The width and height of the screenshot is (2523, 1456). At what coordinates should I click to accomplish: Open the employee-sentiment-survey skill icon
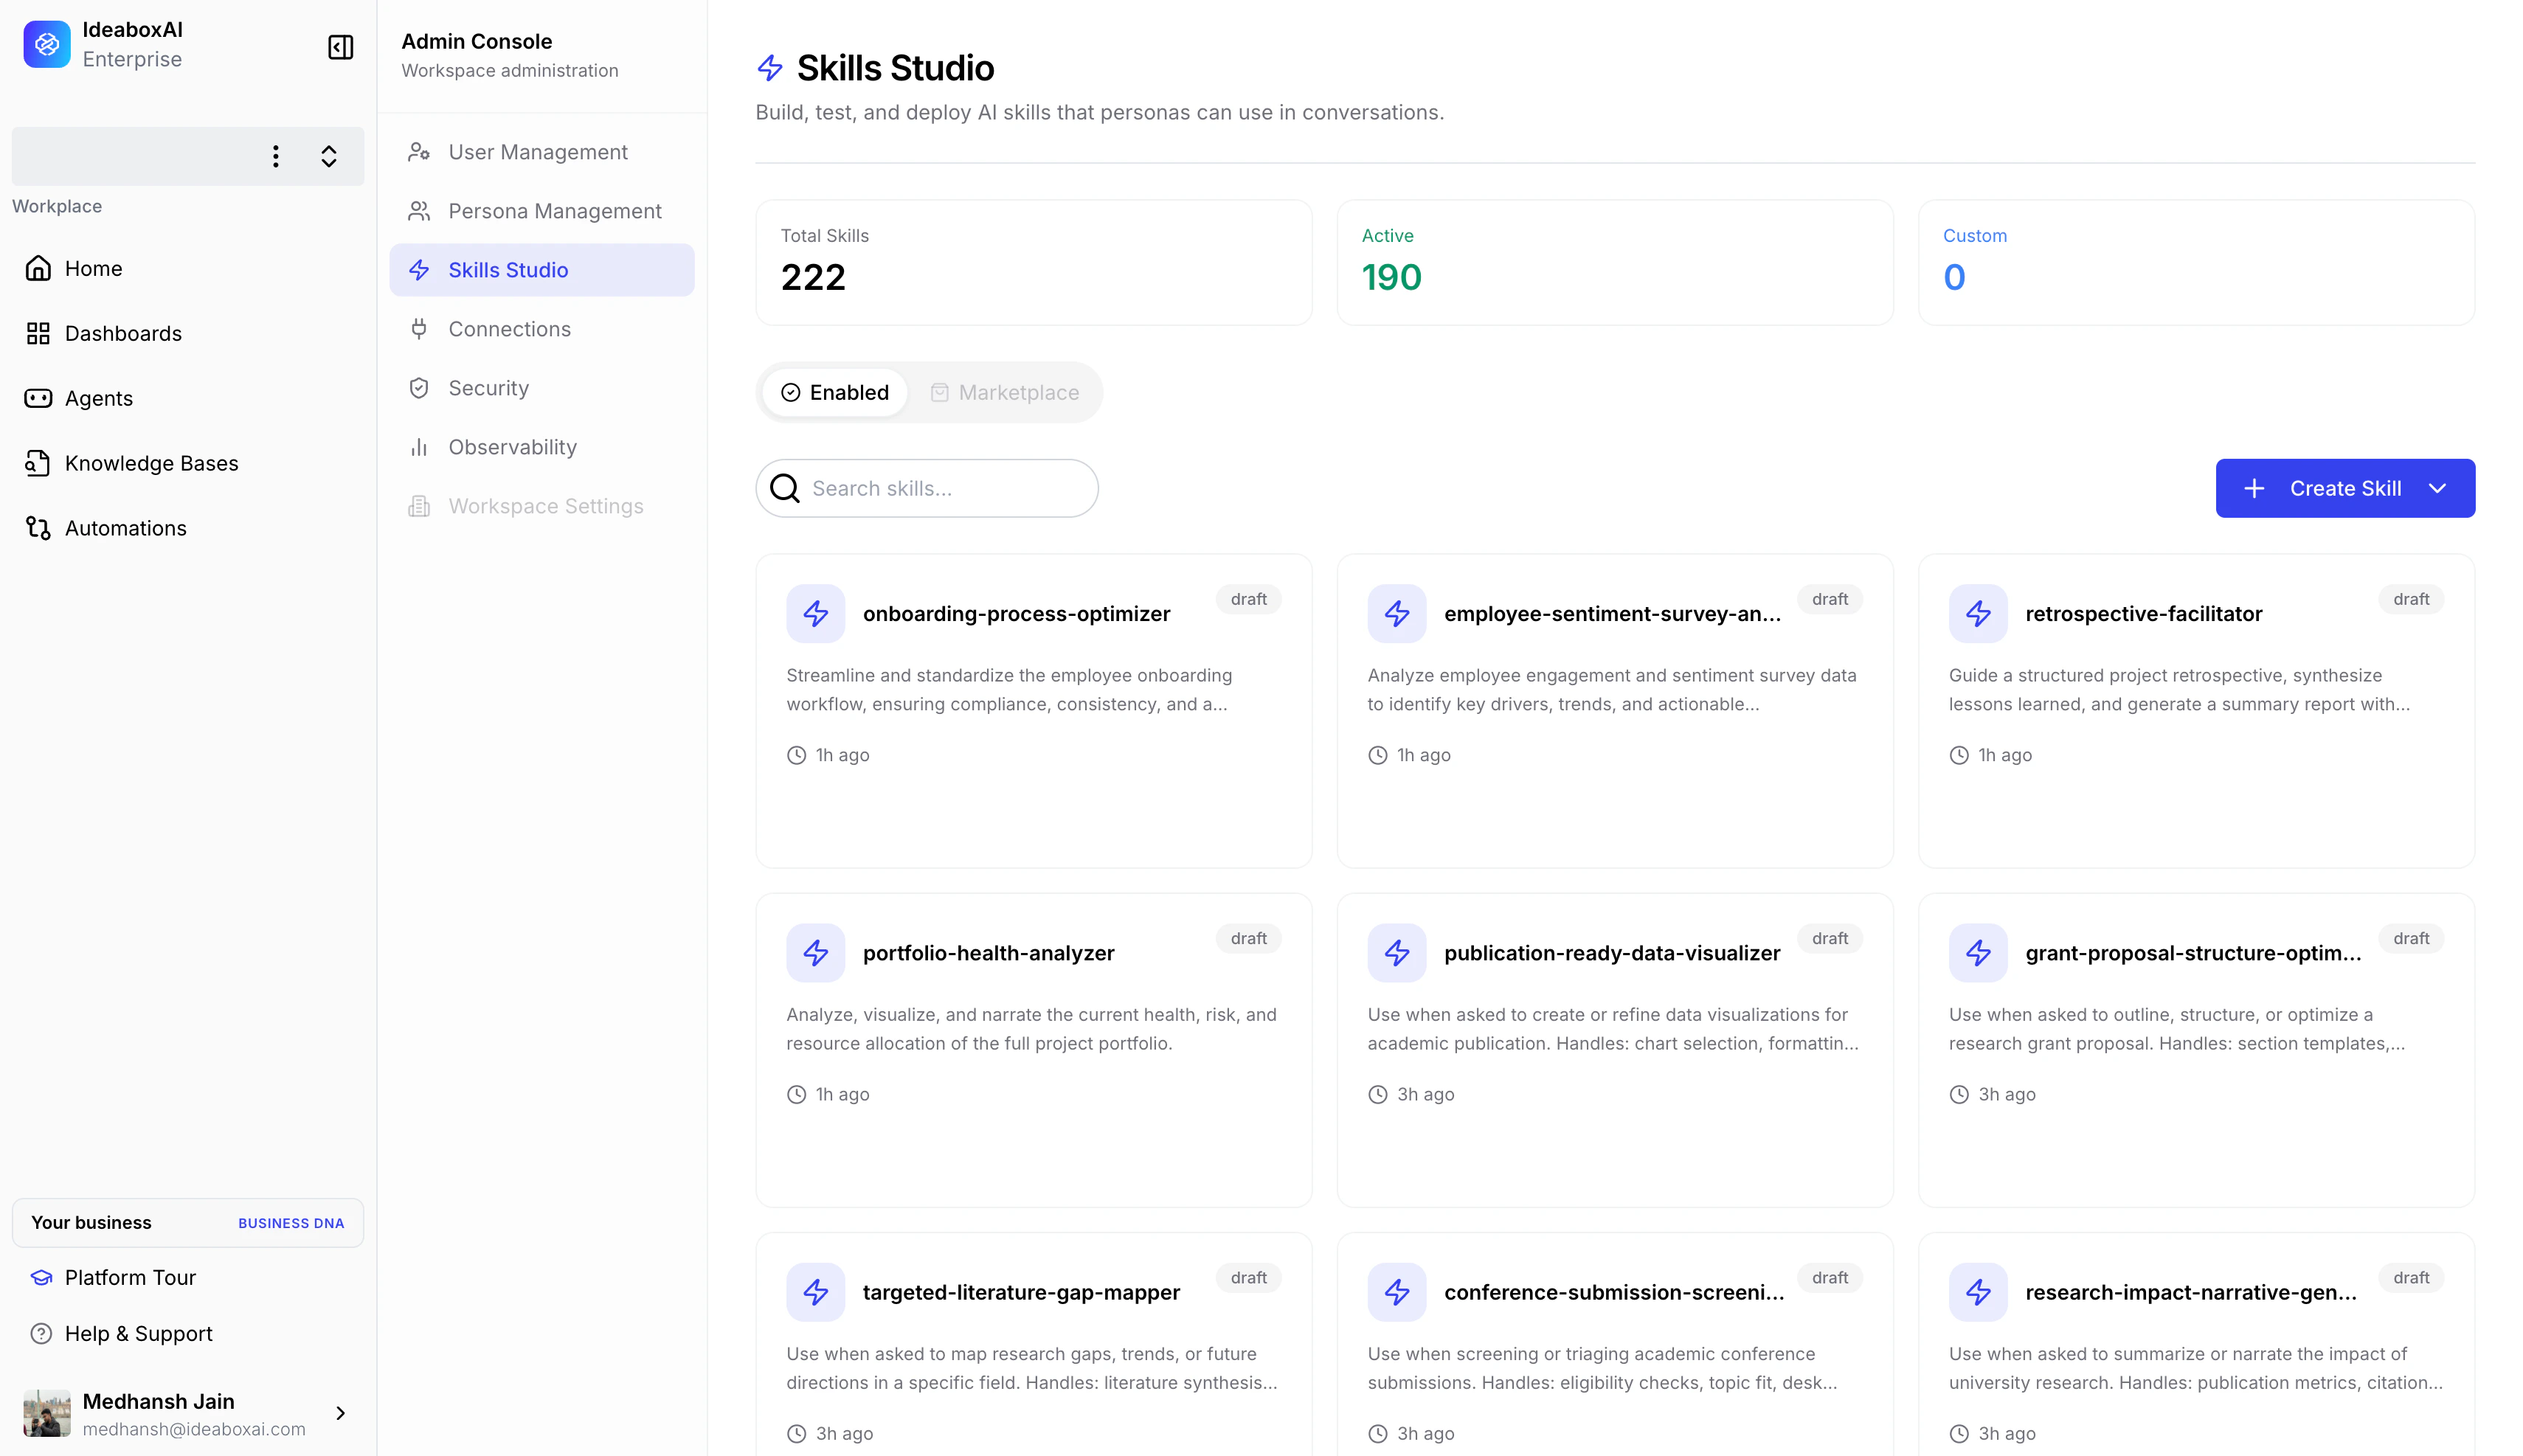[x=1397, y=613]
